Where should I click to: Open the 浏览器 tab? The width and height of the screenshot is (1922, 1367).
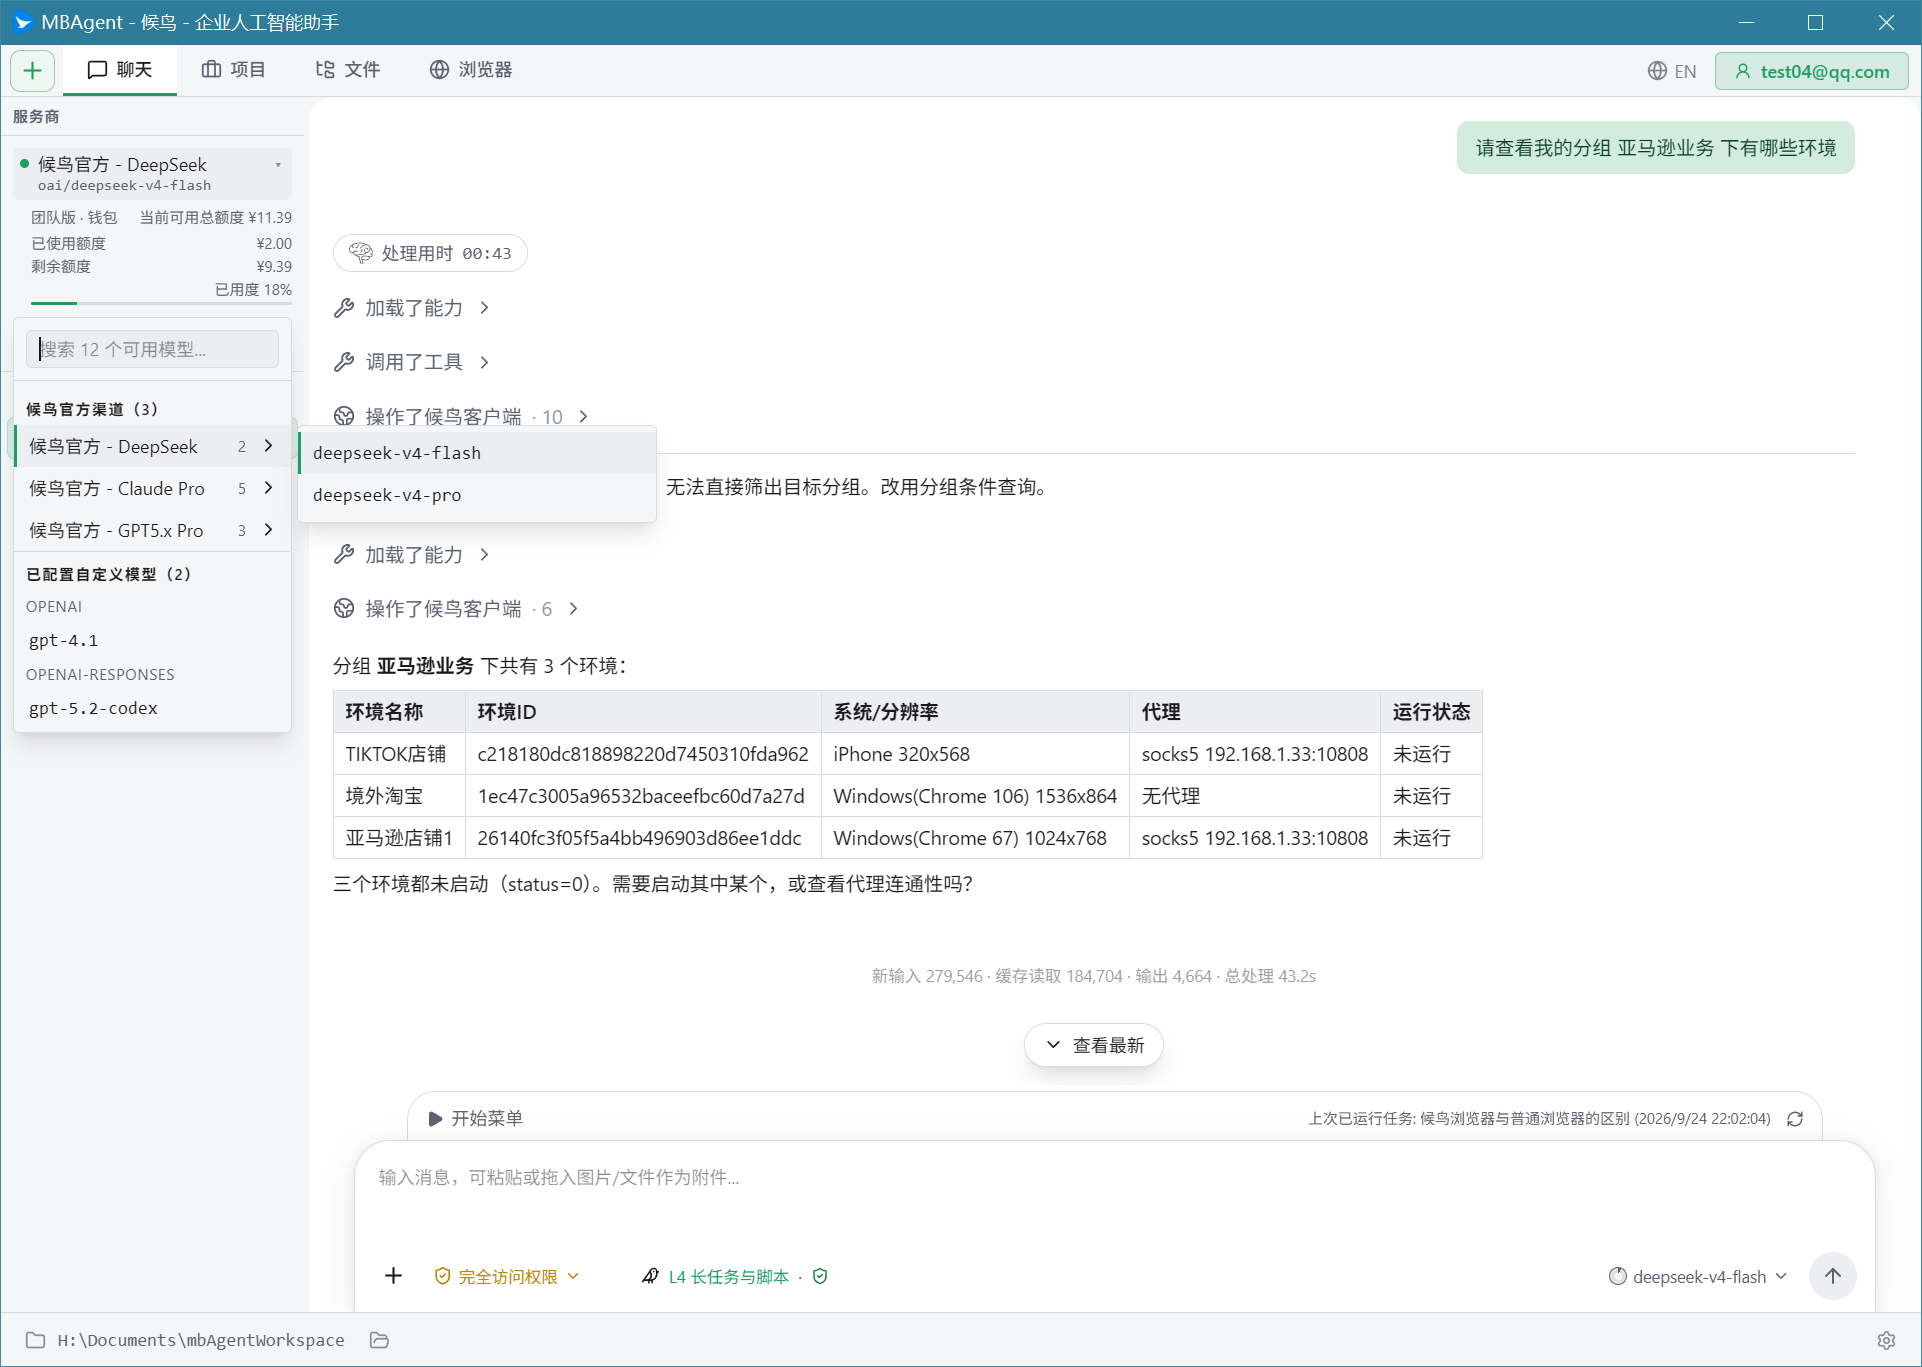[x=471, y=70]
